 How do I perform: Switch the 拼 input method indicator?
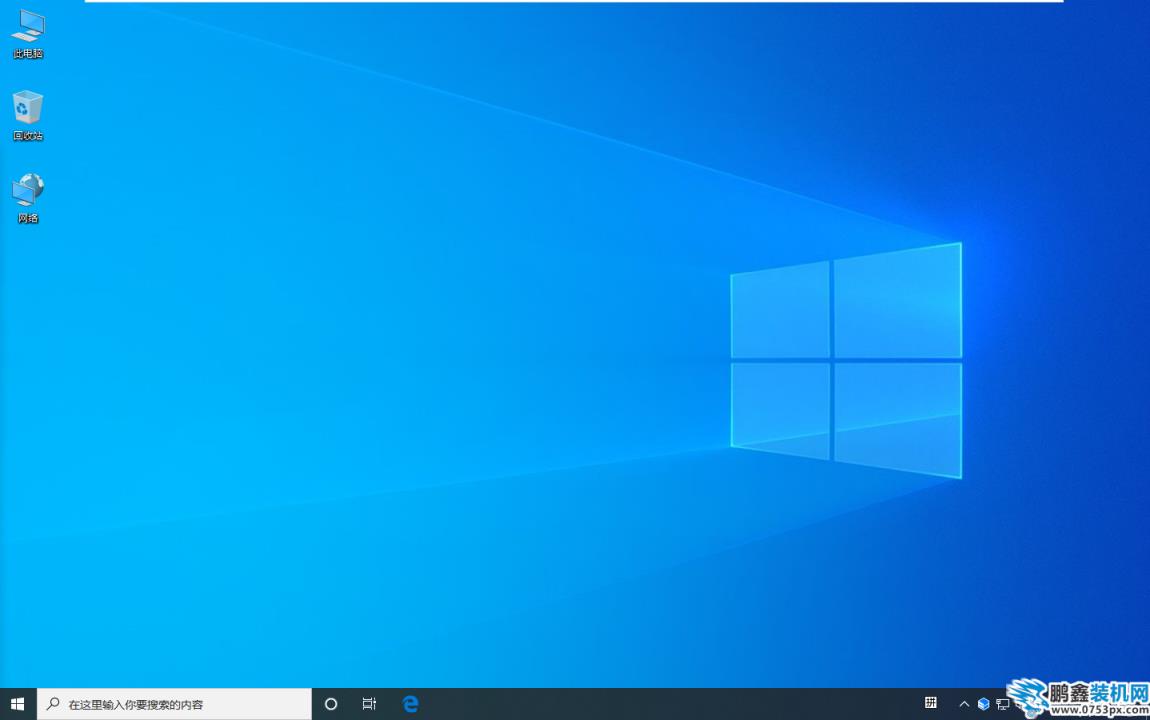click(931, 703)
